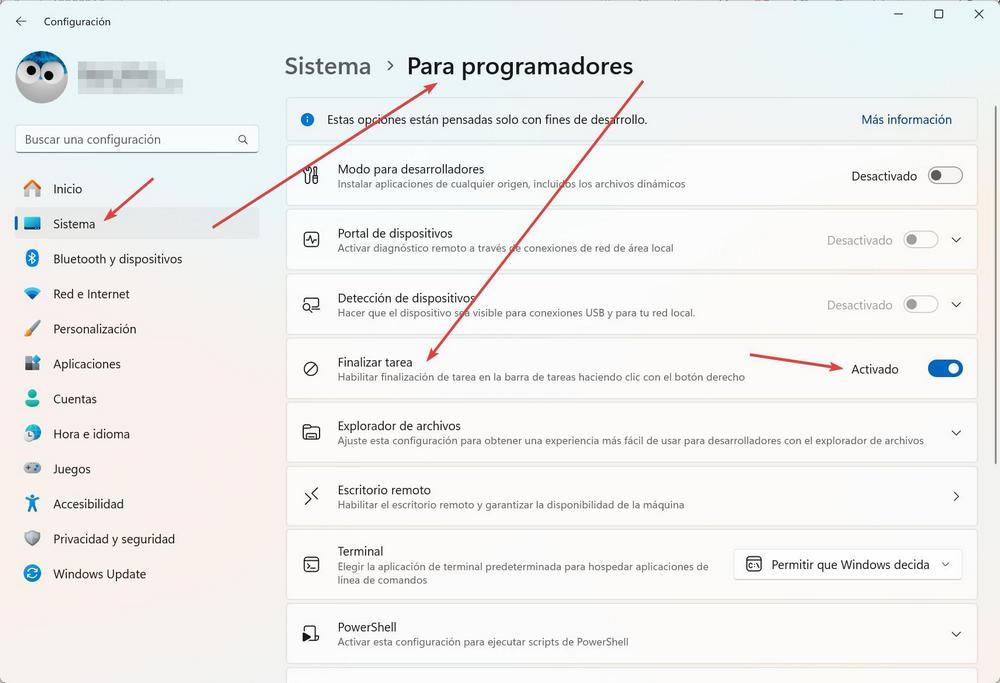Click the shield icon for Privacidad y seguridad
This screenshot has height=683, width=1000.
32,538
